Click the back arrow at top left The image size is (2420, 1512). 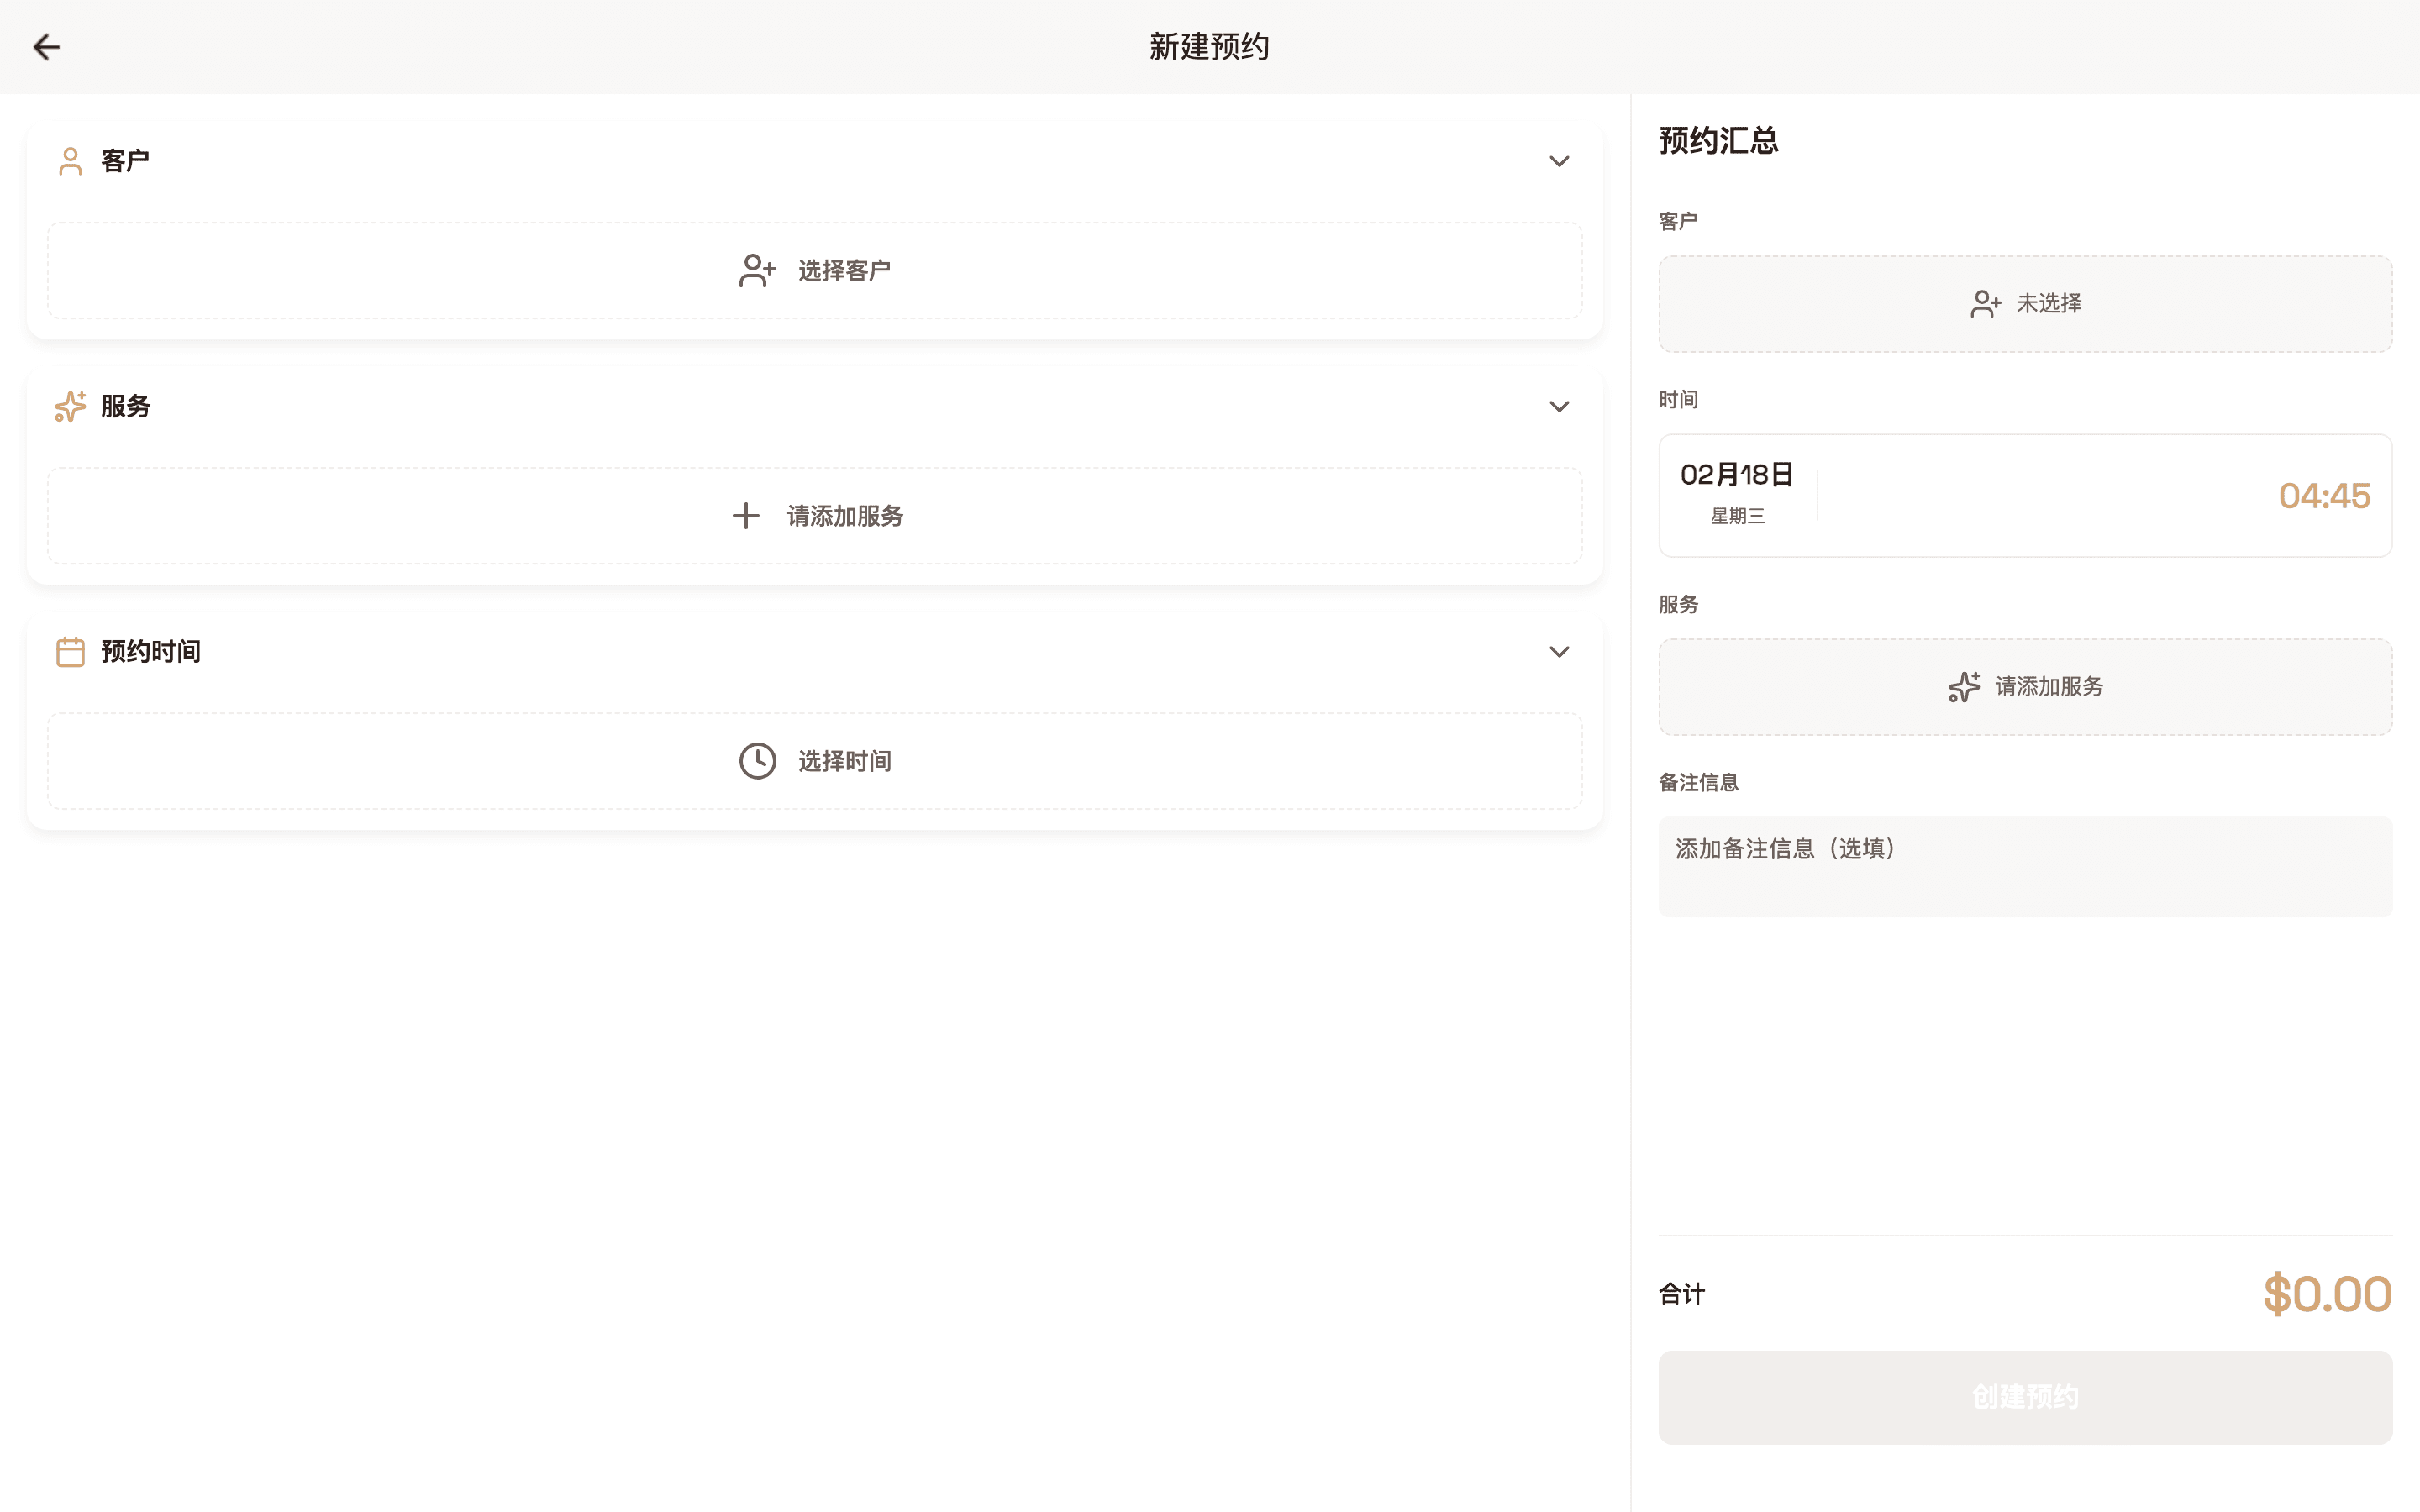(47, 47)
